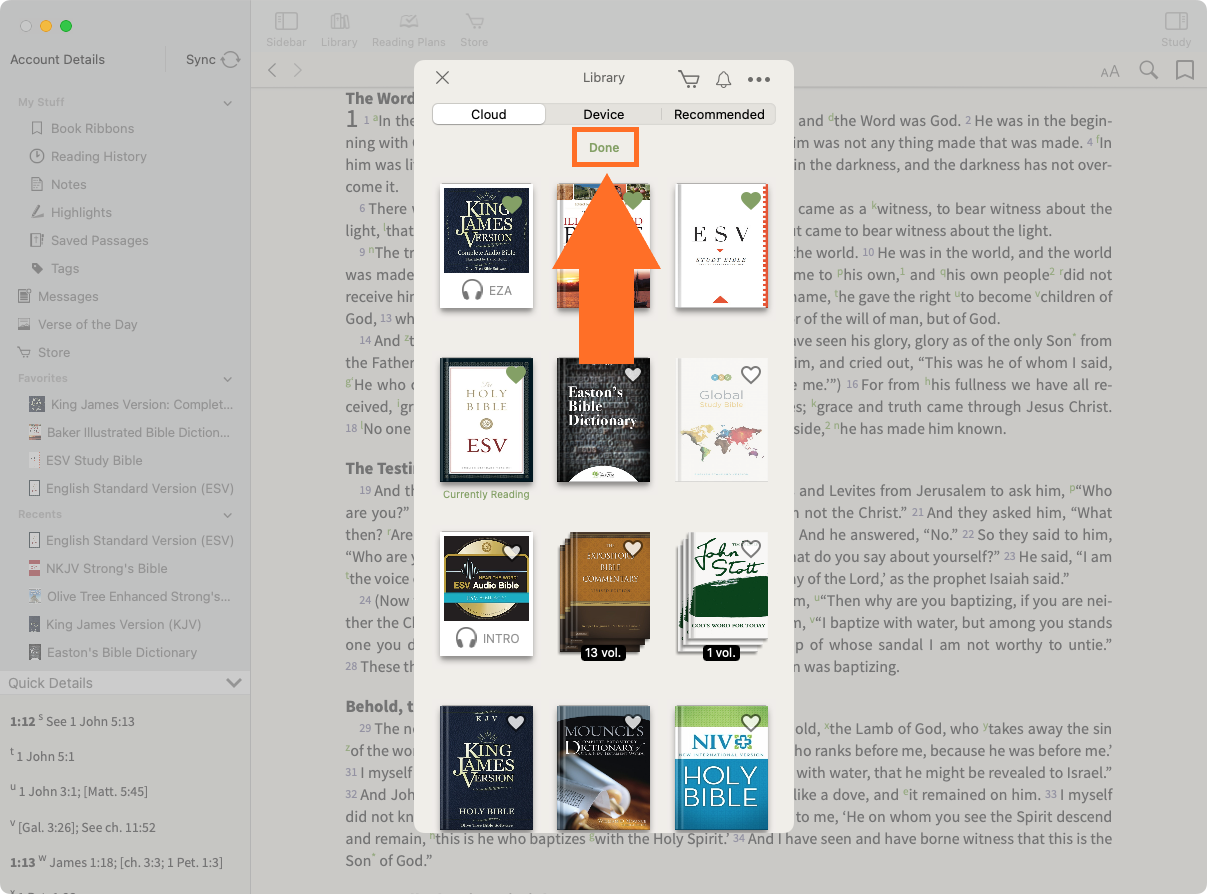The image size is (1207, 894).
Task: Favorite Mounce's Dictionary with heart
Action: click(x=632, y=722)
